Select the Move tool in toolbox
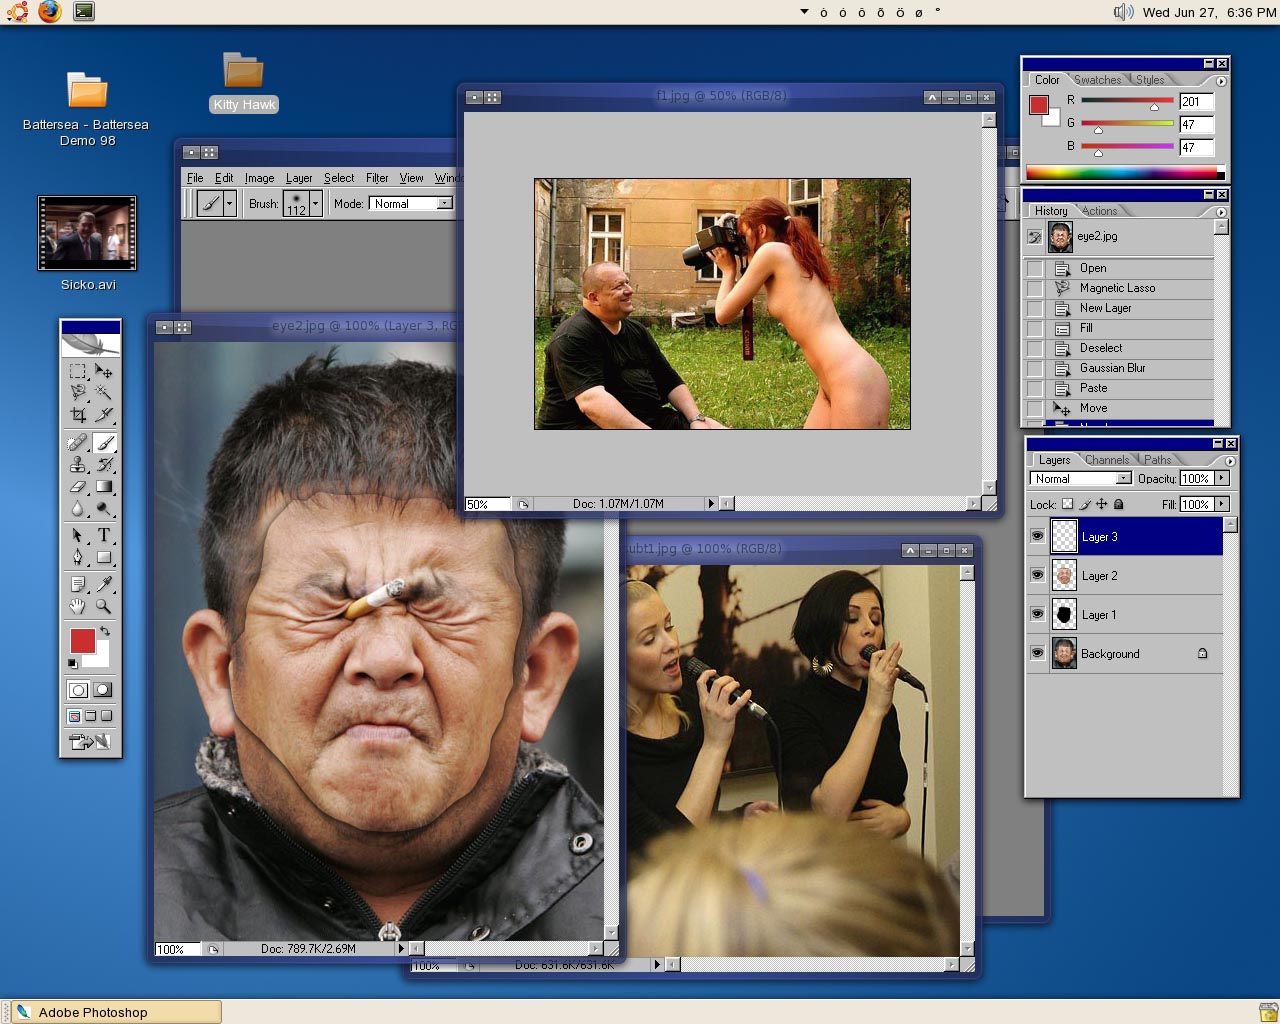 pos(103,371)
